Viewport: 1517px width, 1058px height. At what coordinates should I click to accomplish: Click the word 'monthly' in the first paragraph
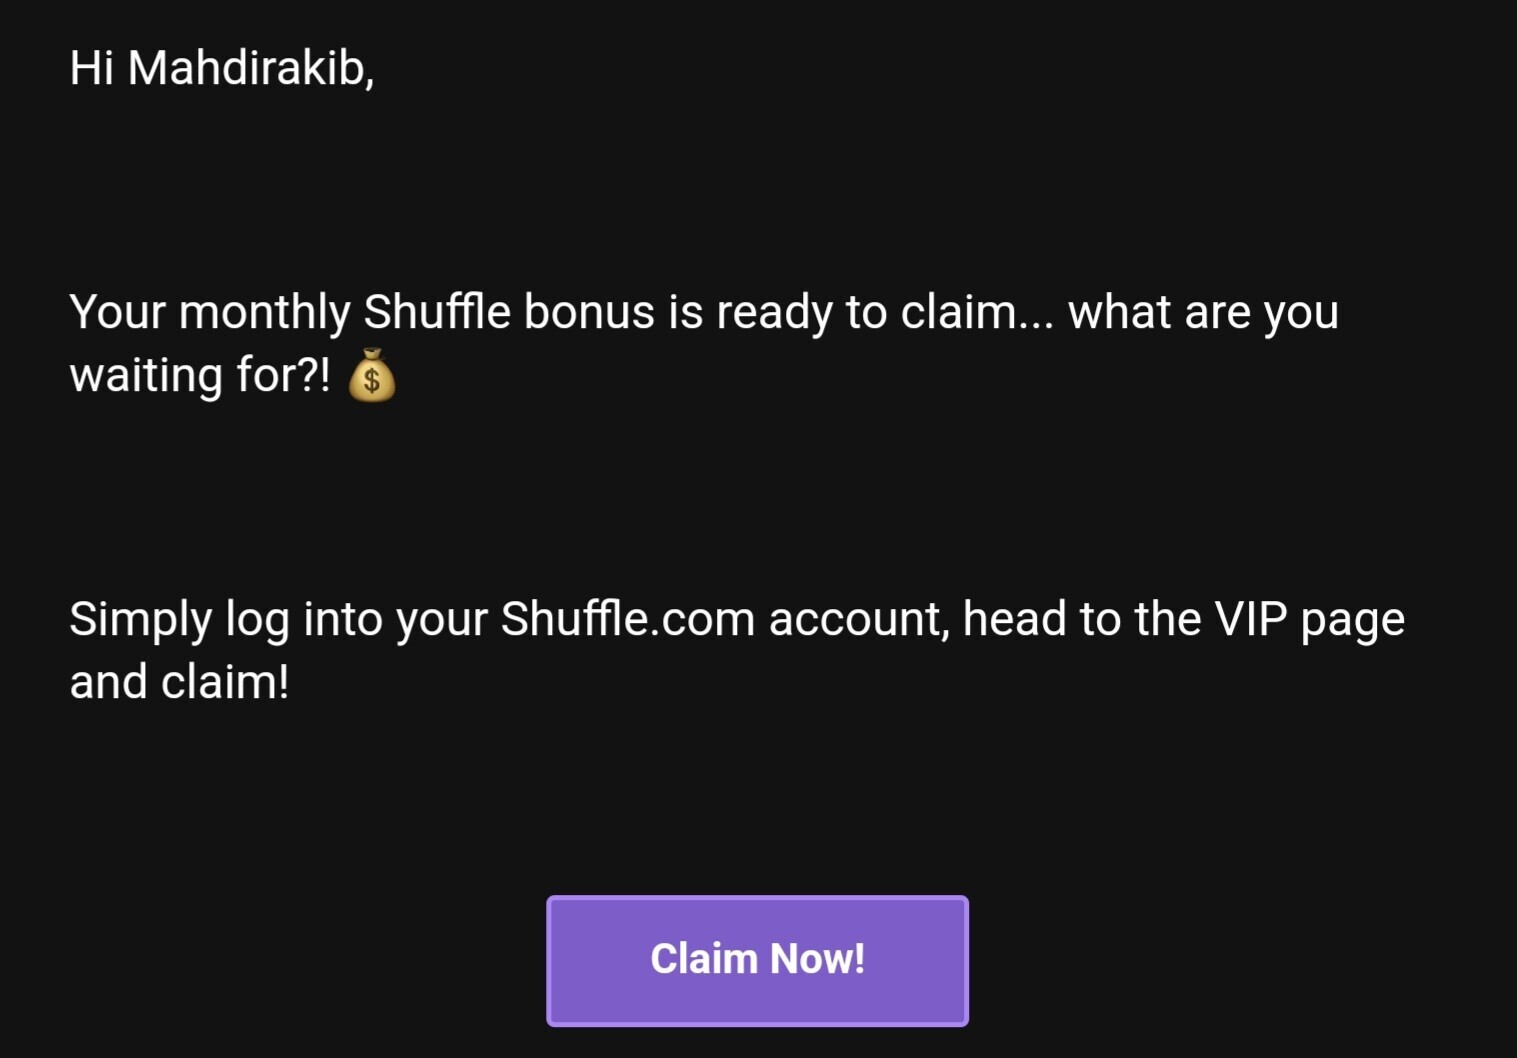pyautogui.click(x=265, y=313)
